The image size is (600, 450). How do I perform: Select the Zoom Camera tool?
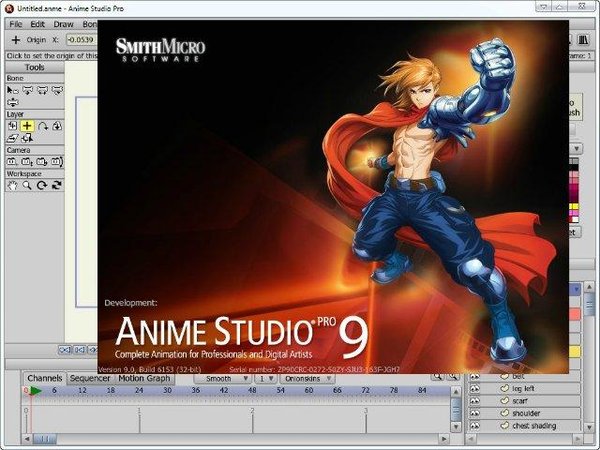(27, 162)
